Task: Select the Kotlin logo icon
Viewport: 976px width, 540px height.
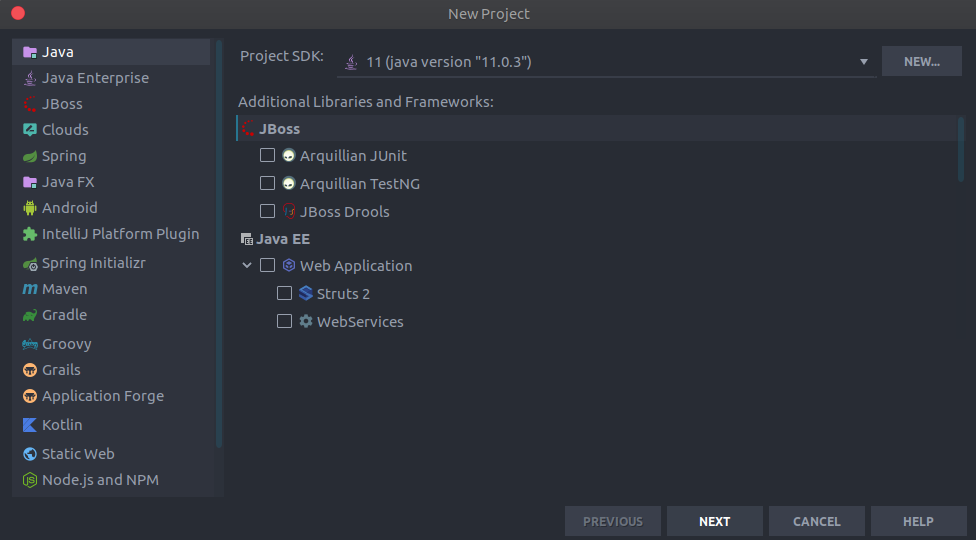Action: [29, 425]
